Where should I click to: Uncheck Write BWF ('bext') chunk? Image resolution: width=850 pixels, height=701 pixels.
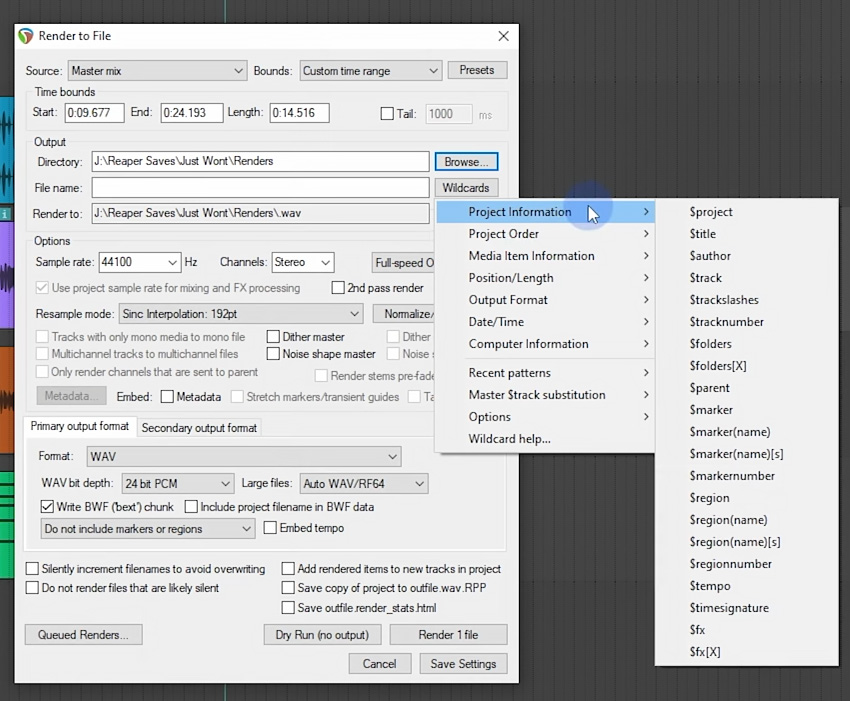pos(45,507)
